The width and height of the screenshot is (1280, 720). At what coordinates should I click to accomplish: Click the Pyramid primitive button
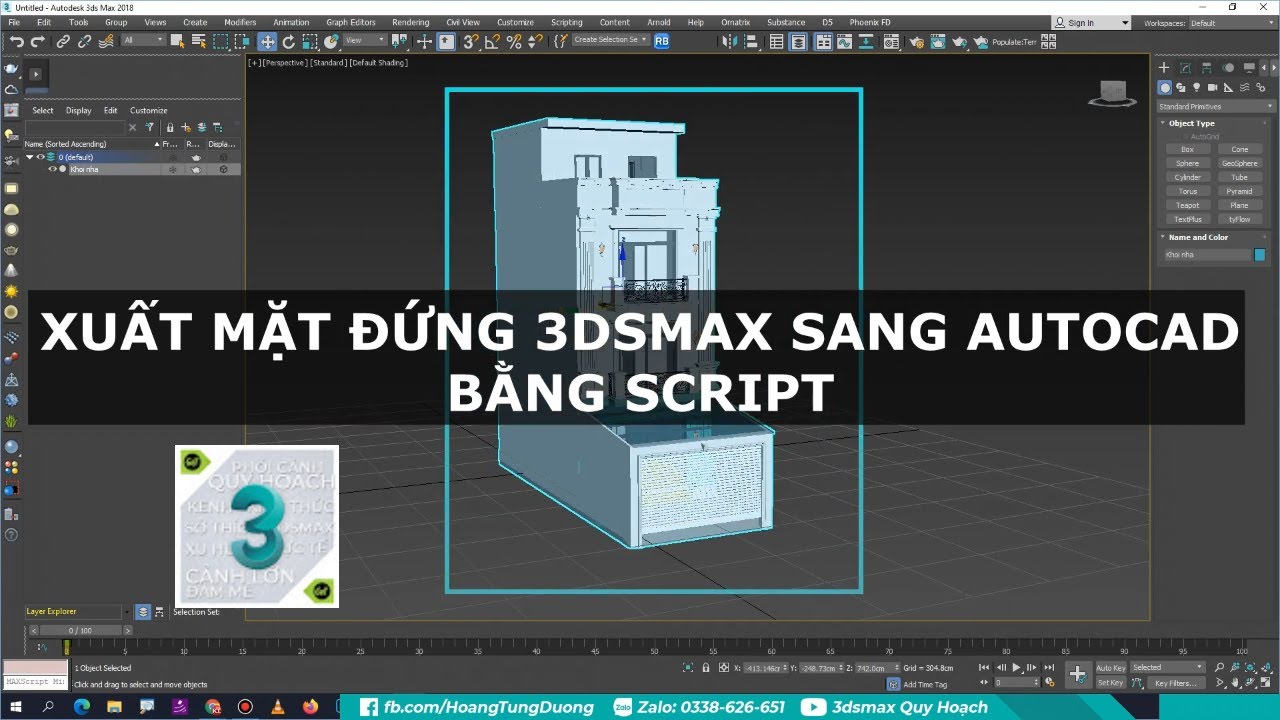[x=1239, y=191]
